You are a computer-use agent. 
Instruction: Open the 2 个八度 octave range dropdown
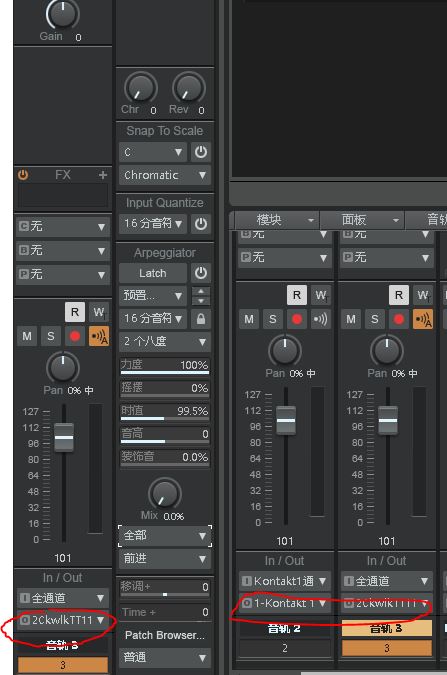click(x=165, y=341)
